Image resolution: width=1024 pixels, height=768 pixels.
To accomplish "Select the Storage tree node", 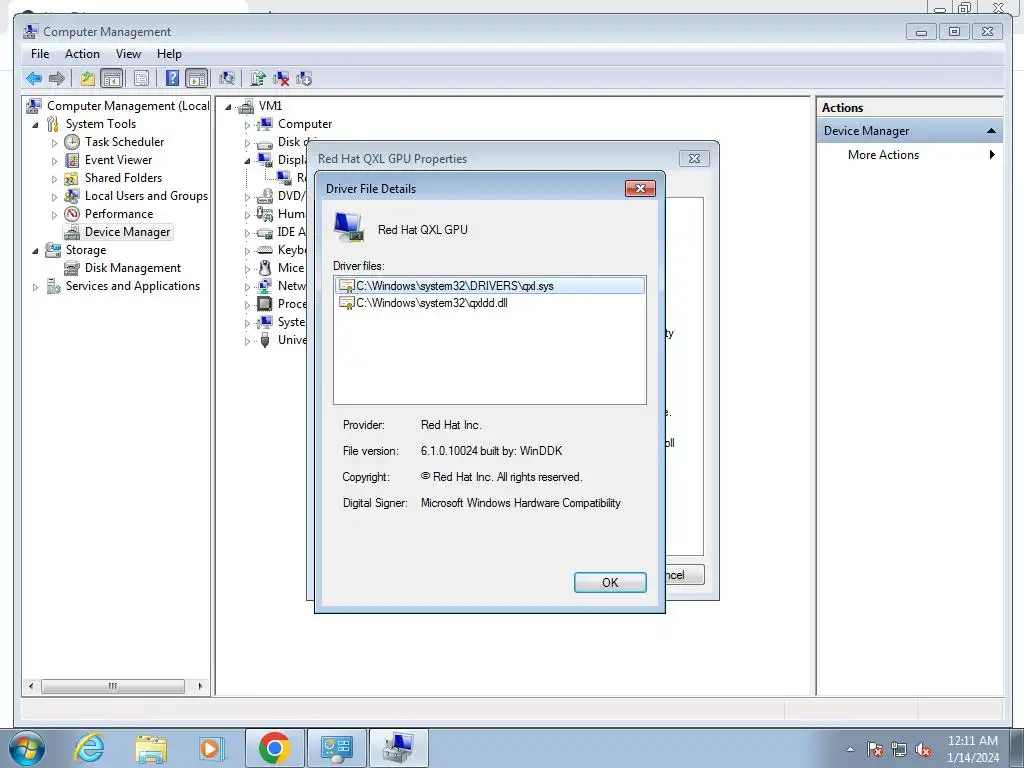I will pos(86,250).
